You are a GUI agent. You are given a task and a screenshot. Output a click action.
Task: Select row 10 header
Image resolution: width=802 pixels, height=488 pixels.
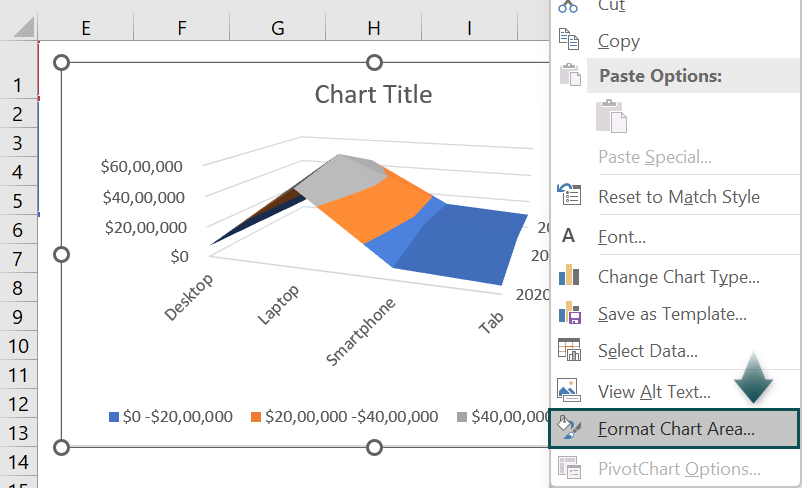tap(18, 346)
